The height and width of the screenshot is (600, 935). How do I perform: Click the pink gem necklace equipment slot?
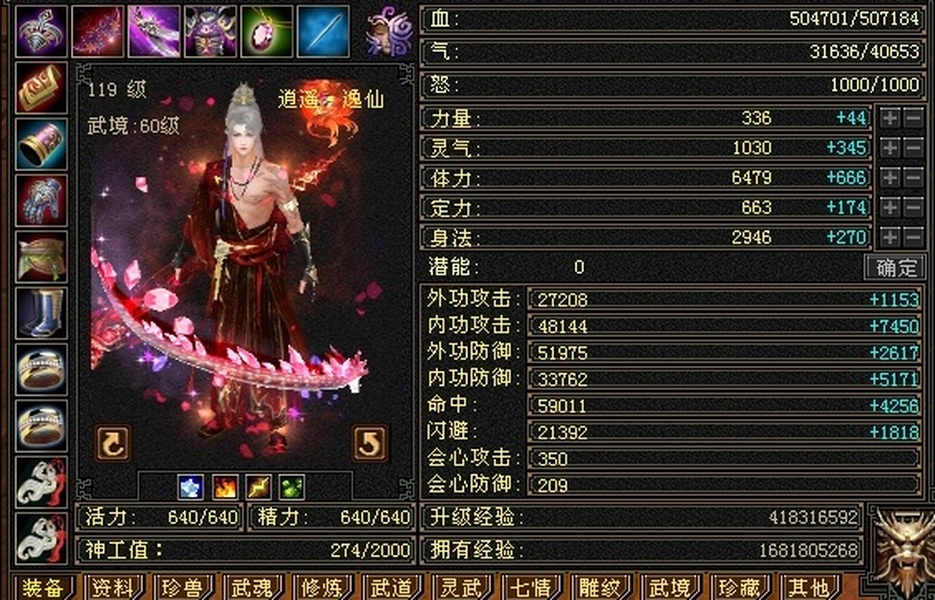267,32
